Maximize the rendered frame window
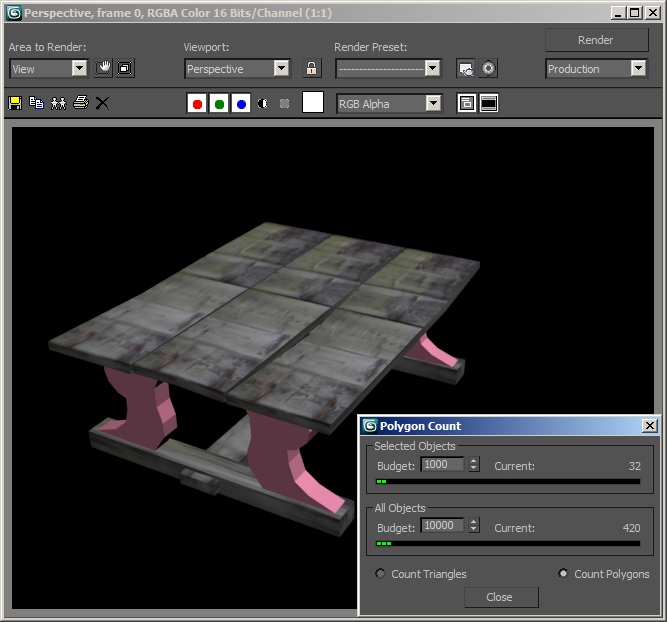This screenshot has width=667, height=622. [x=634, y=13]
